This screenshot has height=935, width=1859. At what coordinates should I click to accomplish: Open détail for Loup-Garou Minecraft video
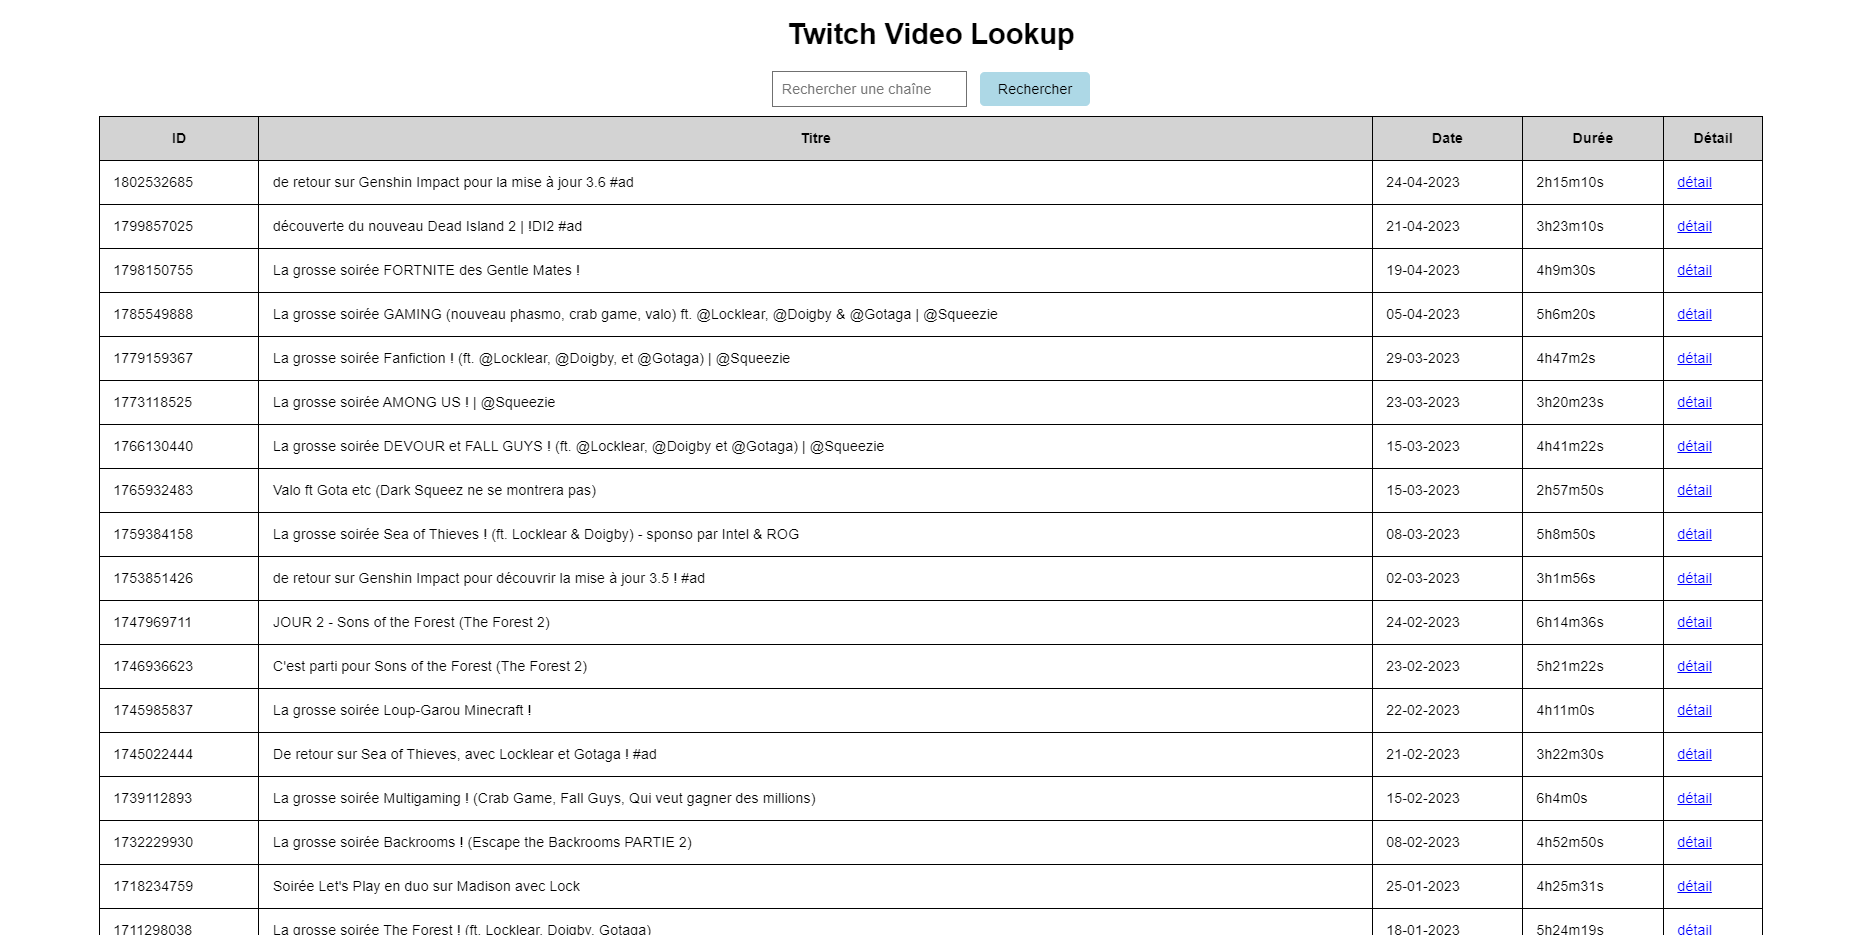pos(1694,710)
